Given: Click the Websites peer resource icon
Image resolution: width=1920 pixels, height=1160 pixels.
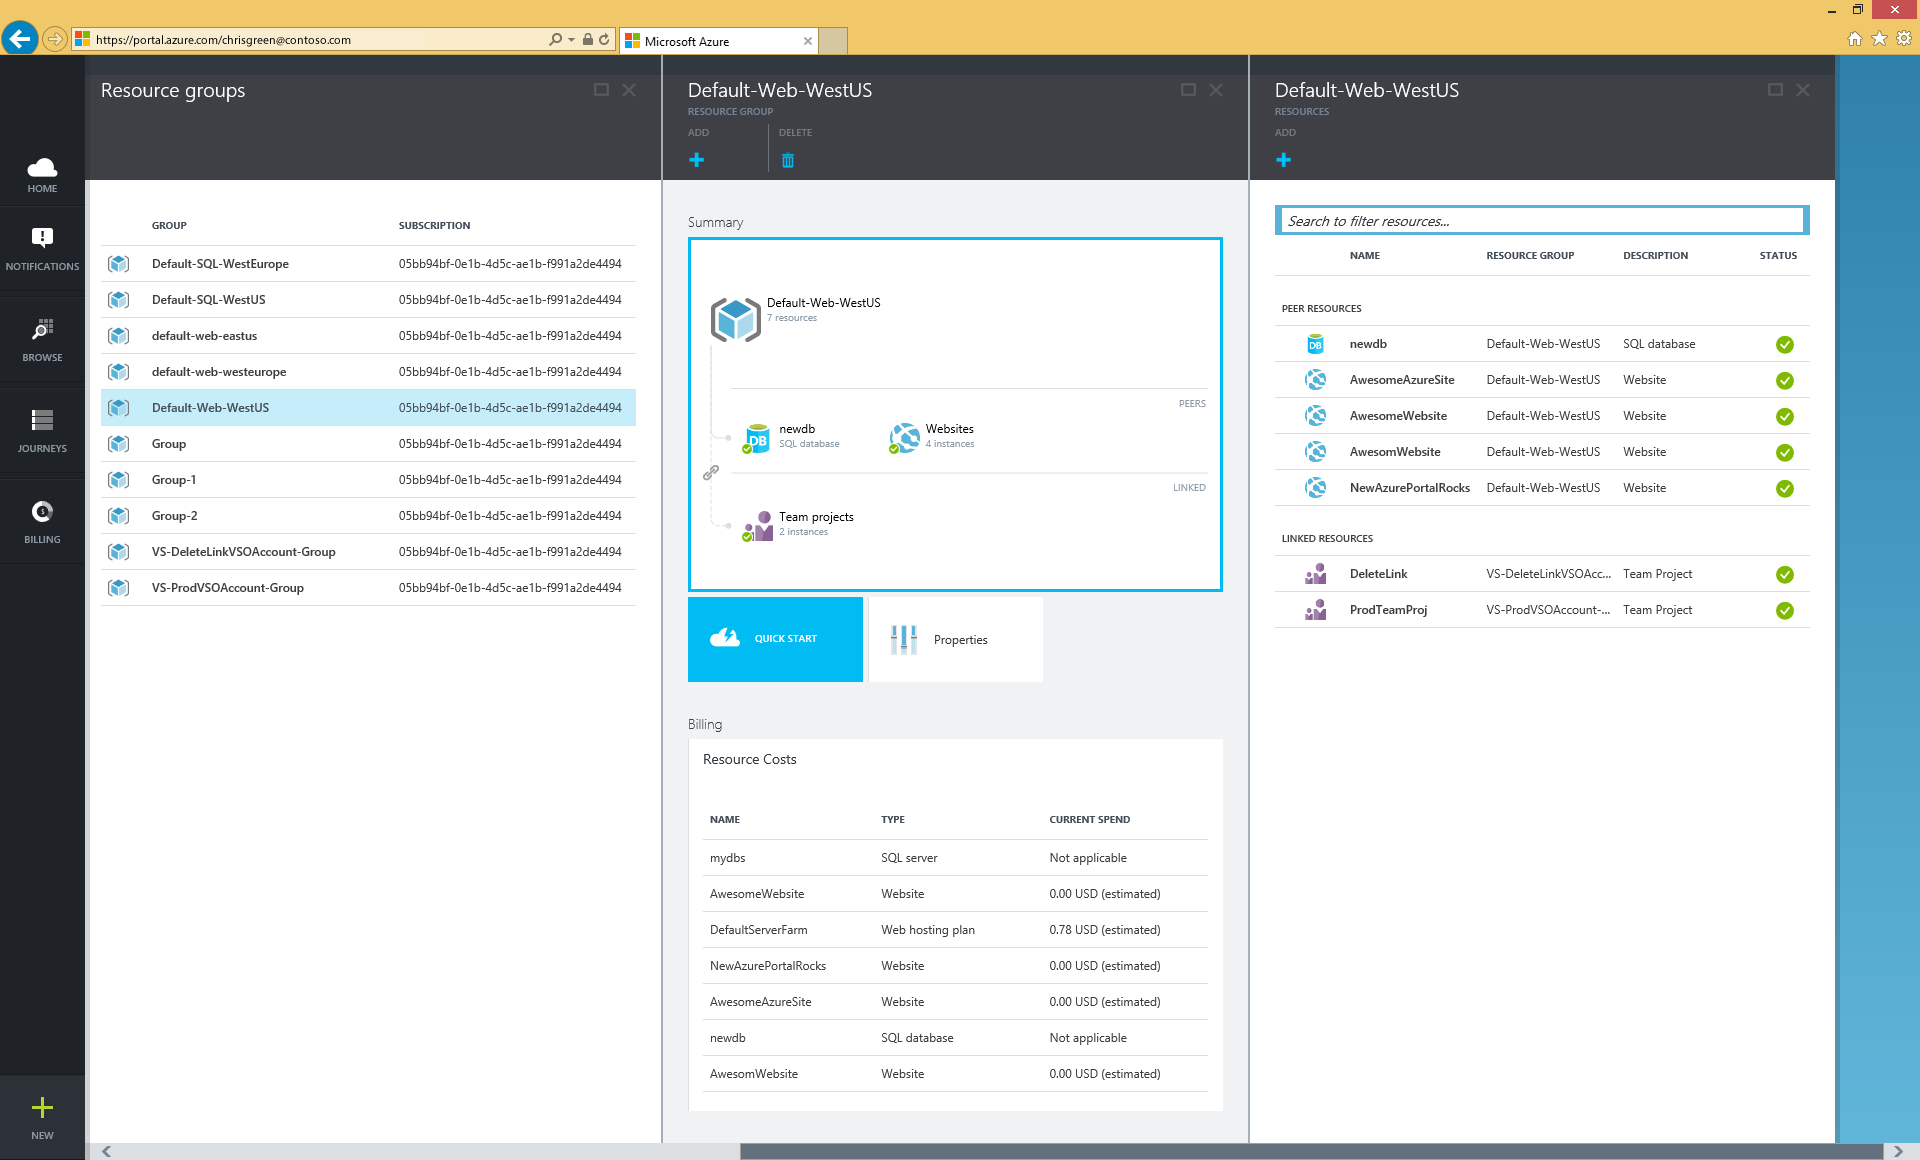Looking at the screenshot, I should [x=905, y=437].
